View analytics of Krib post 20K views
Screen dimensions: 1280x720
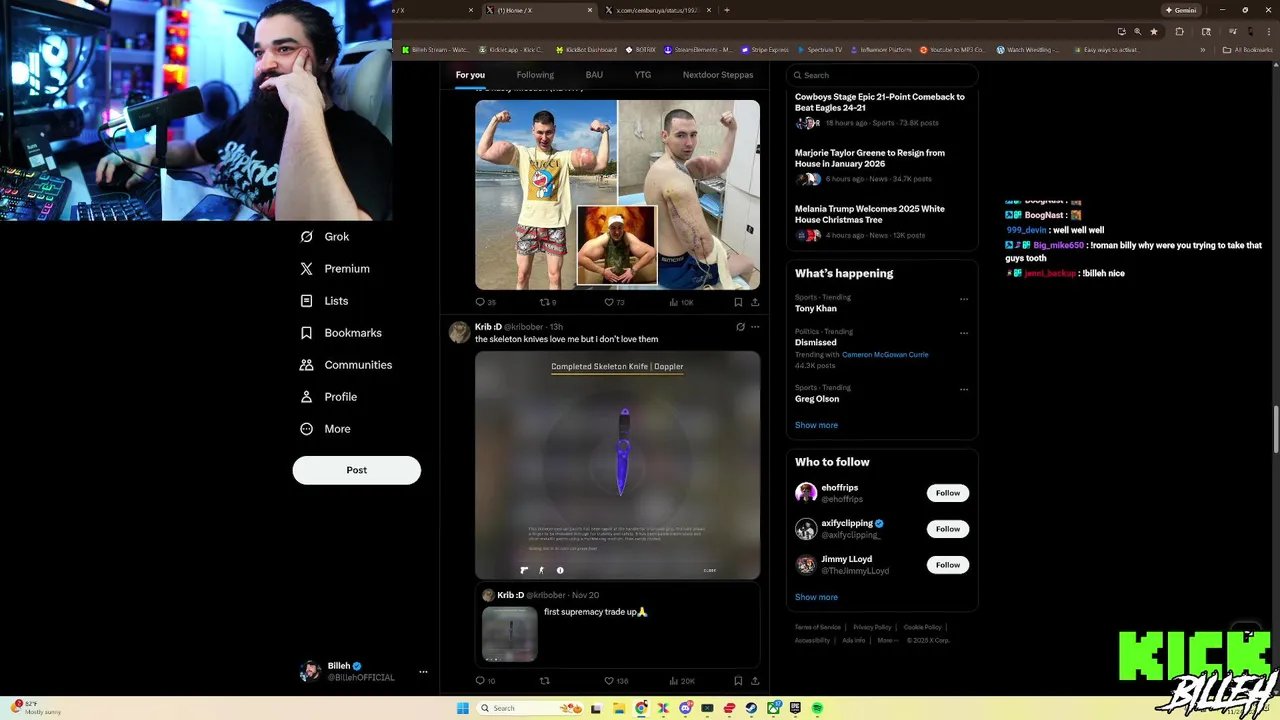tap(682, 681)
